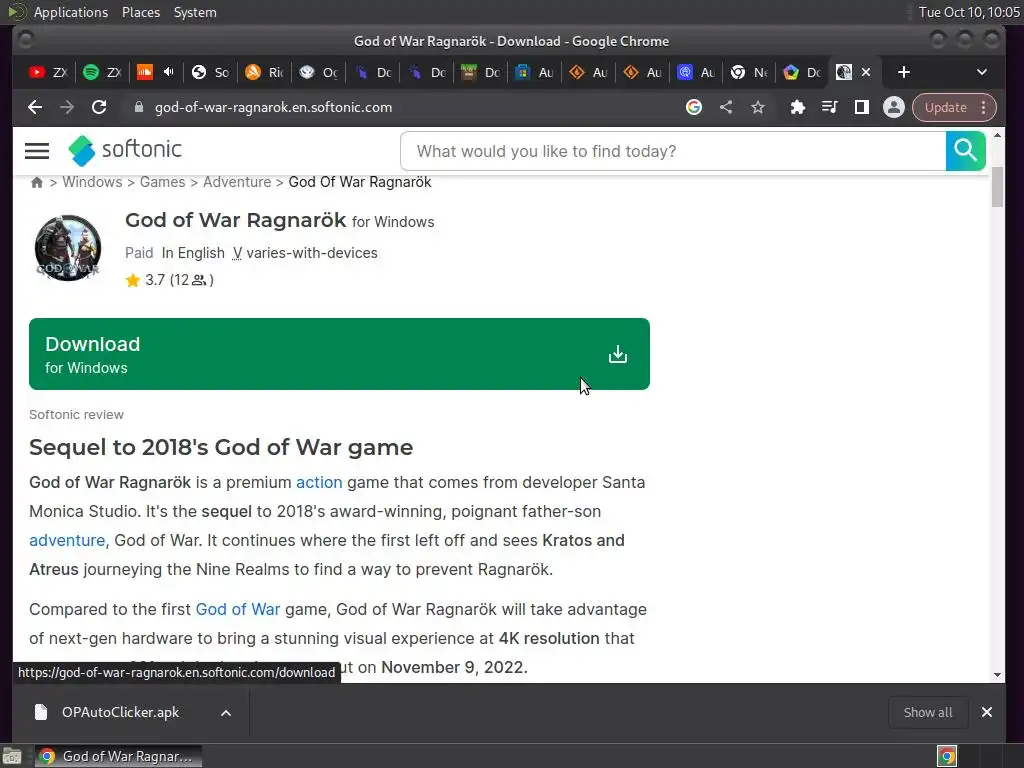Open the Adventure breadcrumb link
The image size is (1024, 768).
click(237, 182)
